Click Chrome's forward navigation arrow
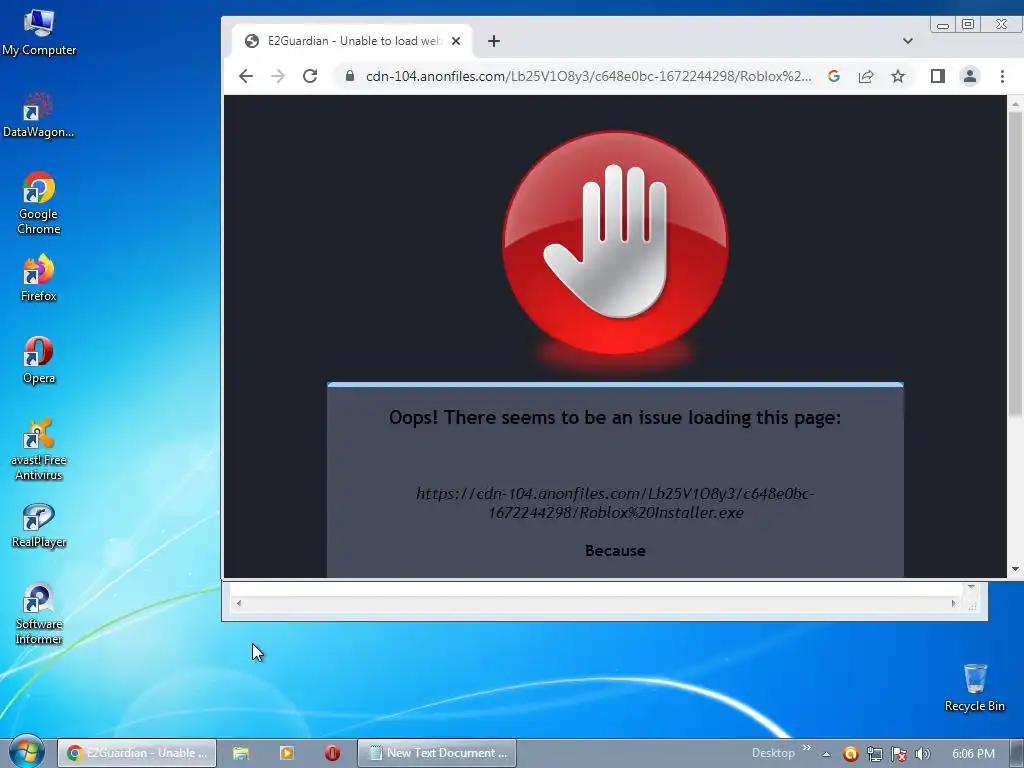Image resolution: width=1024 pixels, height=768 pixels. pyautogui.click(x=278, y=76)
